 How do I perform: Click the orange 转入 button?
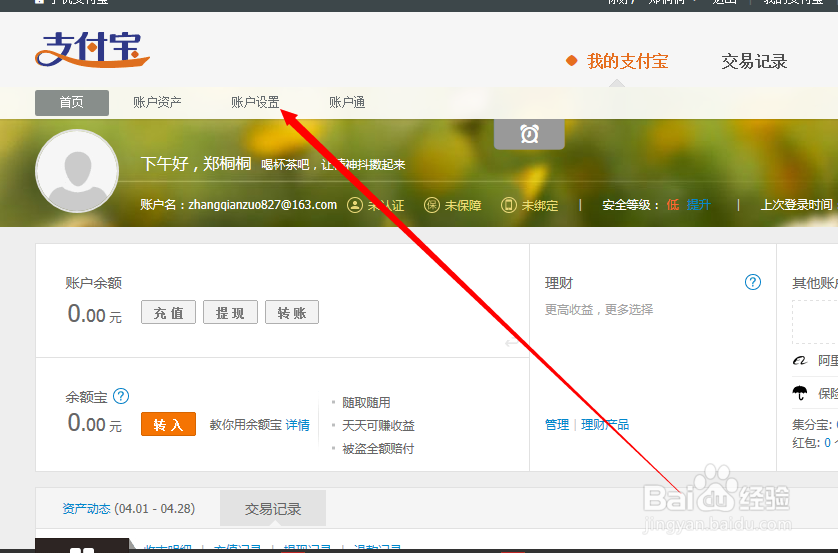[x=168, y=424]
